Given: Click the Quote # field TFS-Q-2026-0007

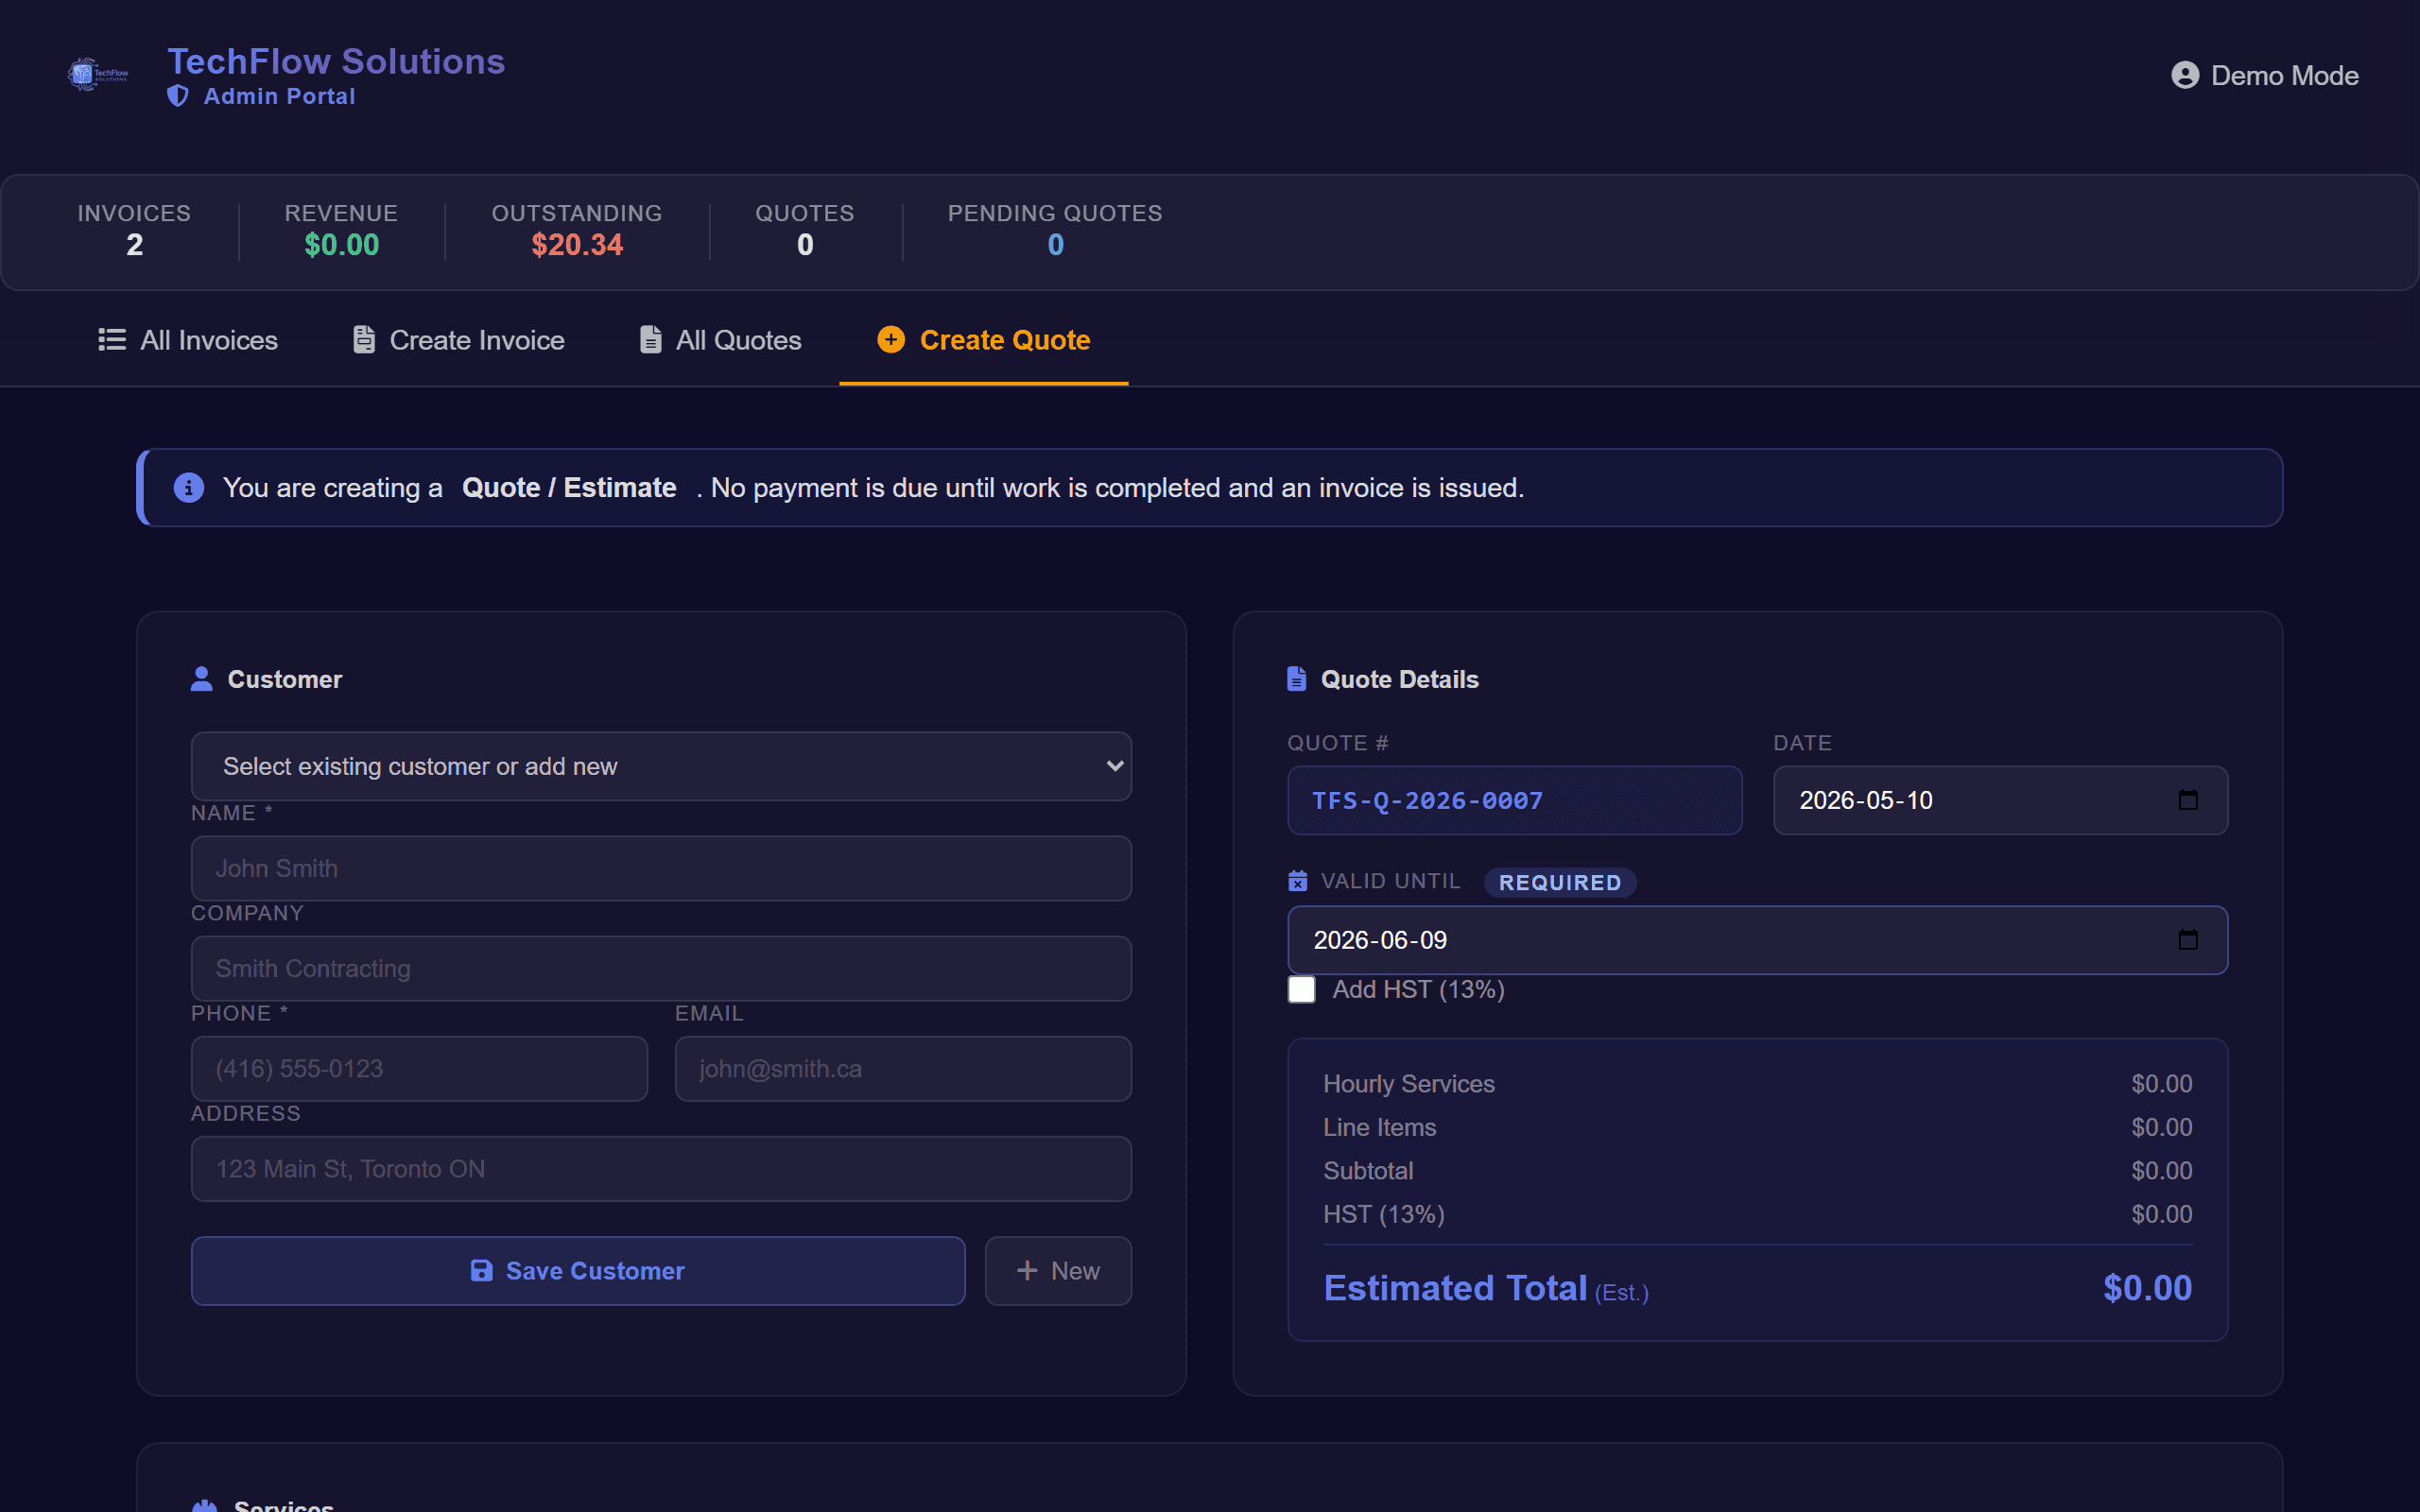Looking at the screenshot, I should 1514,800.
